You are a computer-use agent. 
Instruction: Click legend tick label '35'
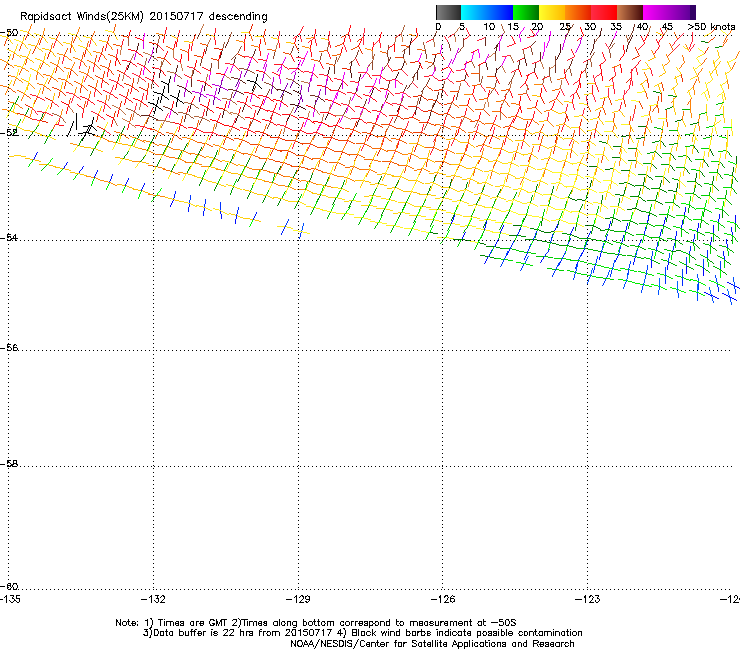(x=616, y=26)
